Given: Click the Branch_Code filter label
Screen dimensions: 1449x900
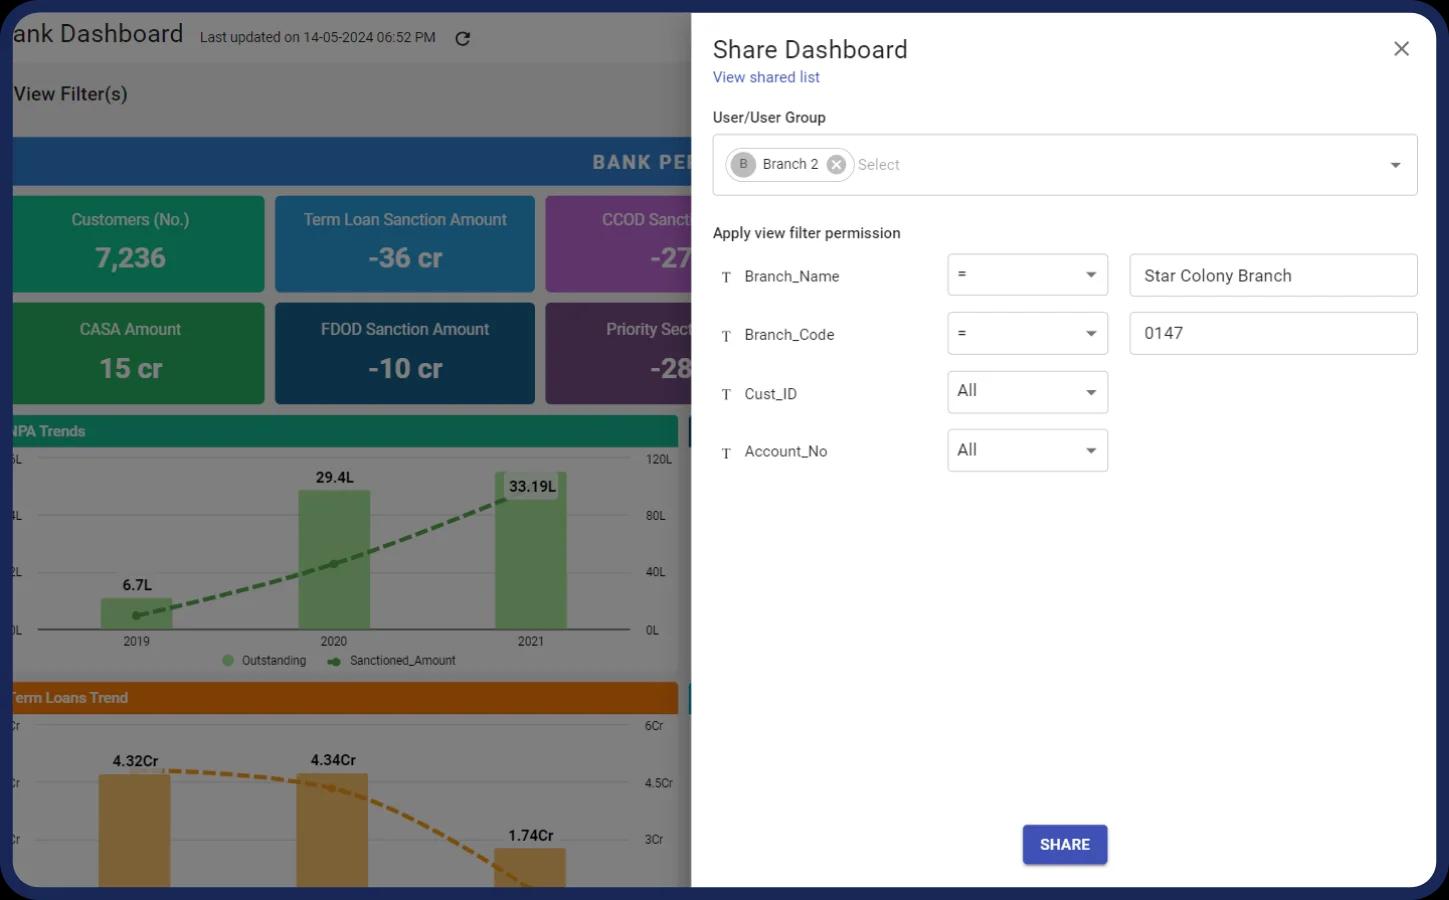Looking at the screenshot, I should 789,334.
